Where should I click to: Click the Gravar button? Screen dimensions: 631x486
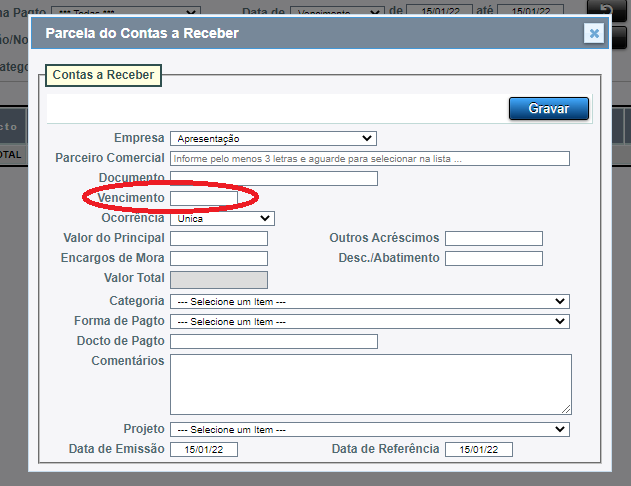pos(548,108)
